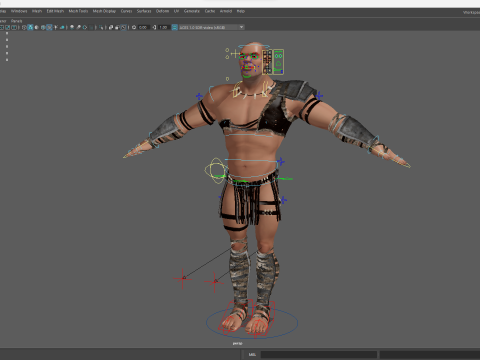The image size is (480, 360).
Task: Enable smooth shade all display
Action: click(x=30, y=27)
